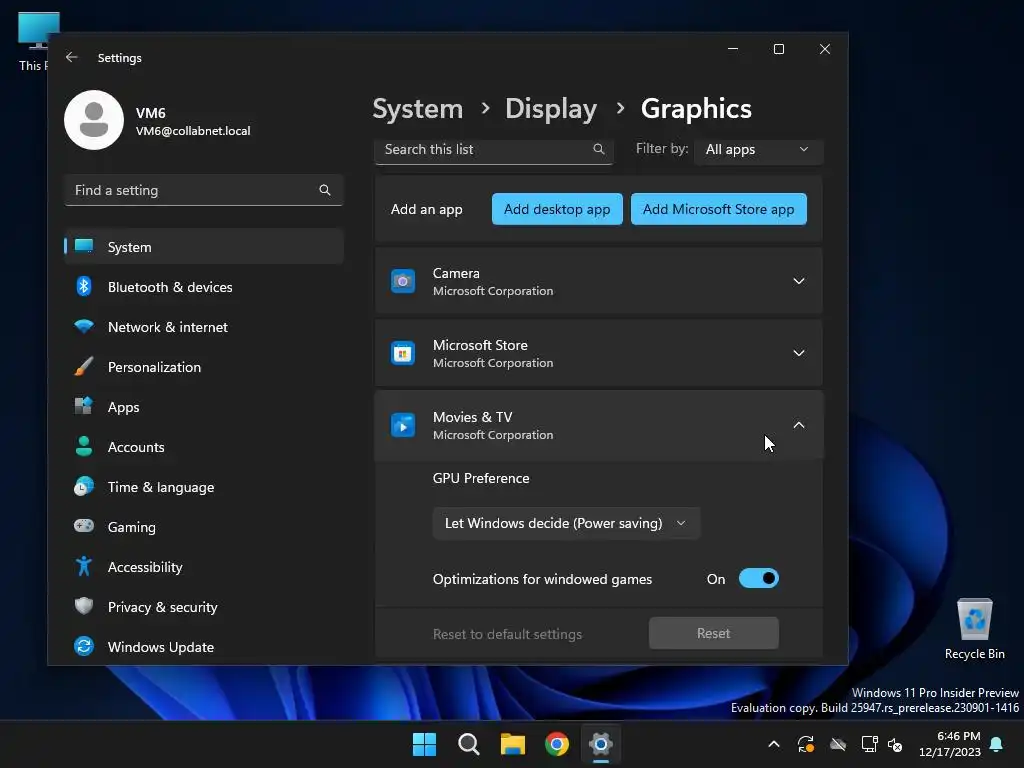Click the network tray icon
The height and width of the screenshot is (768, 1024).
pyautogui.click(x=869, y=744)
